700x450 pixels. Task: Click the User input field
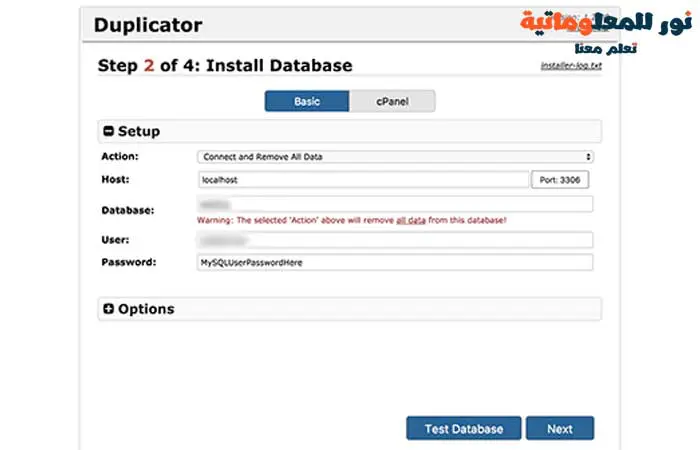click(395, 240)
